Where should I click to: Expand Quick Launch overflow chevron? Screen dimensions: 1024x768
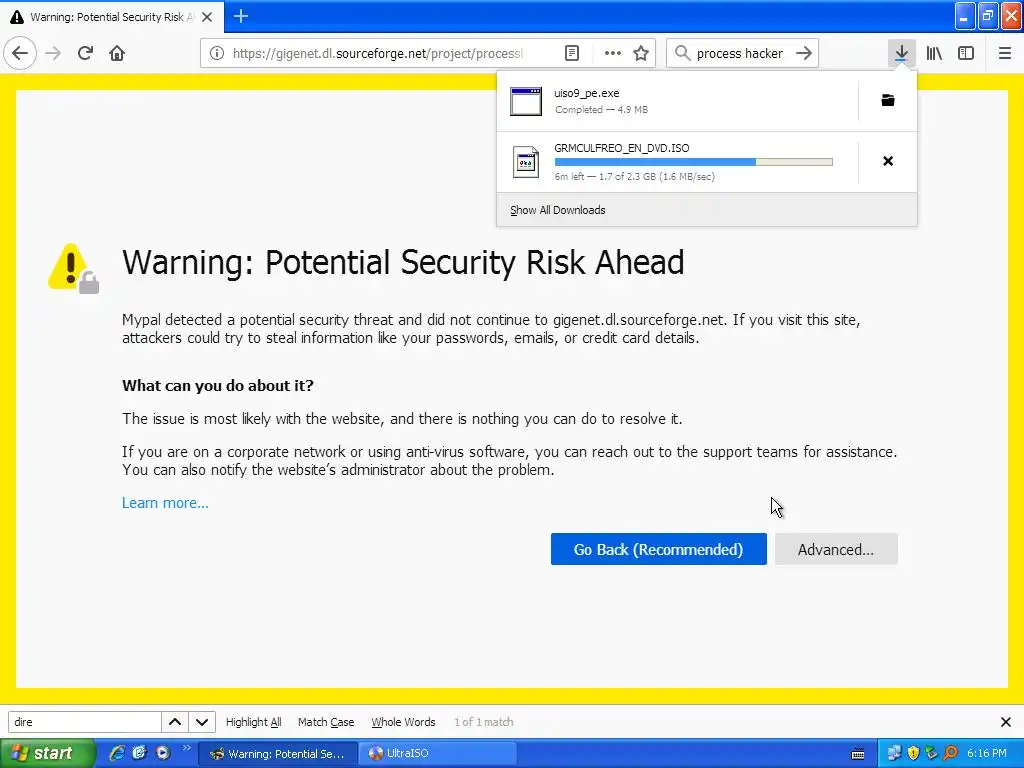click(187, 748)
